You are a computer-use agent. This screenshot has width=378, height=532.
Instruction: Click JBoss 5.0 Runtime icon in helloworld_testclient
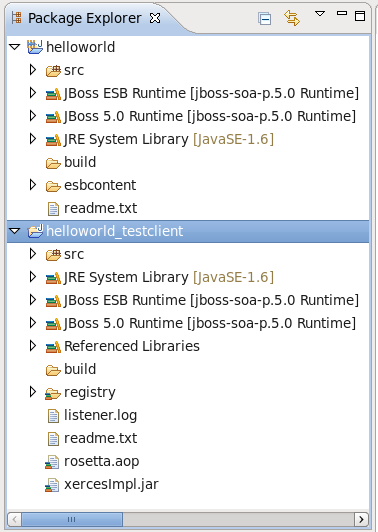pos(54,324)
